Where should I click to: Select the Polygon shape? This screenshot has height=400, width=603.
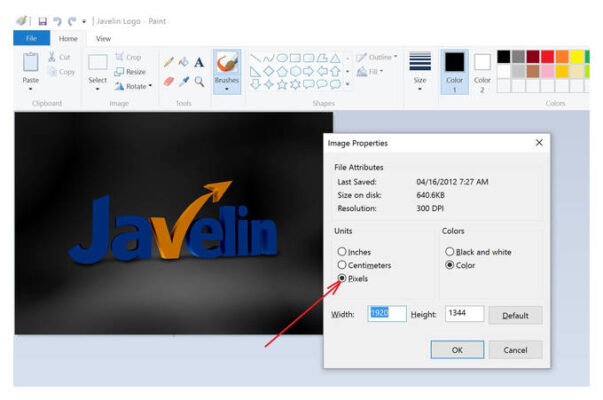[322, 58]
